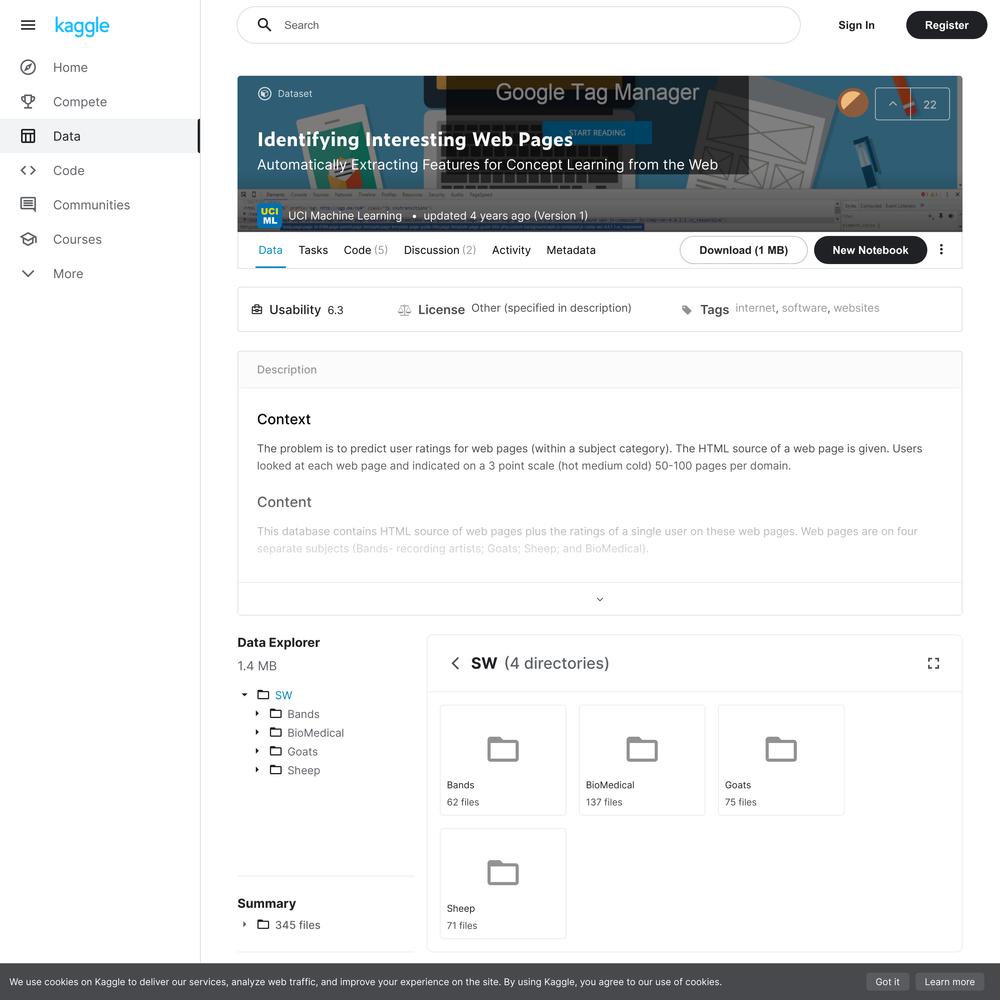
Task: Go to Compete in sidebar
Action: tap(80, 101)
